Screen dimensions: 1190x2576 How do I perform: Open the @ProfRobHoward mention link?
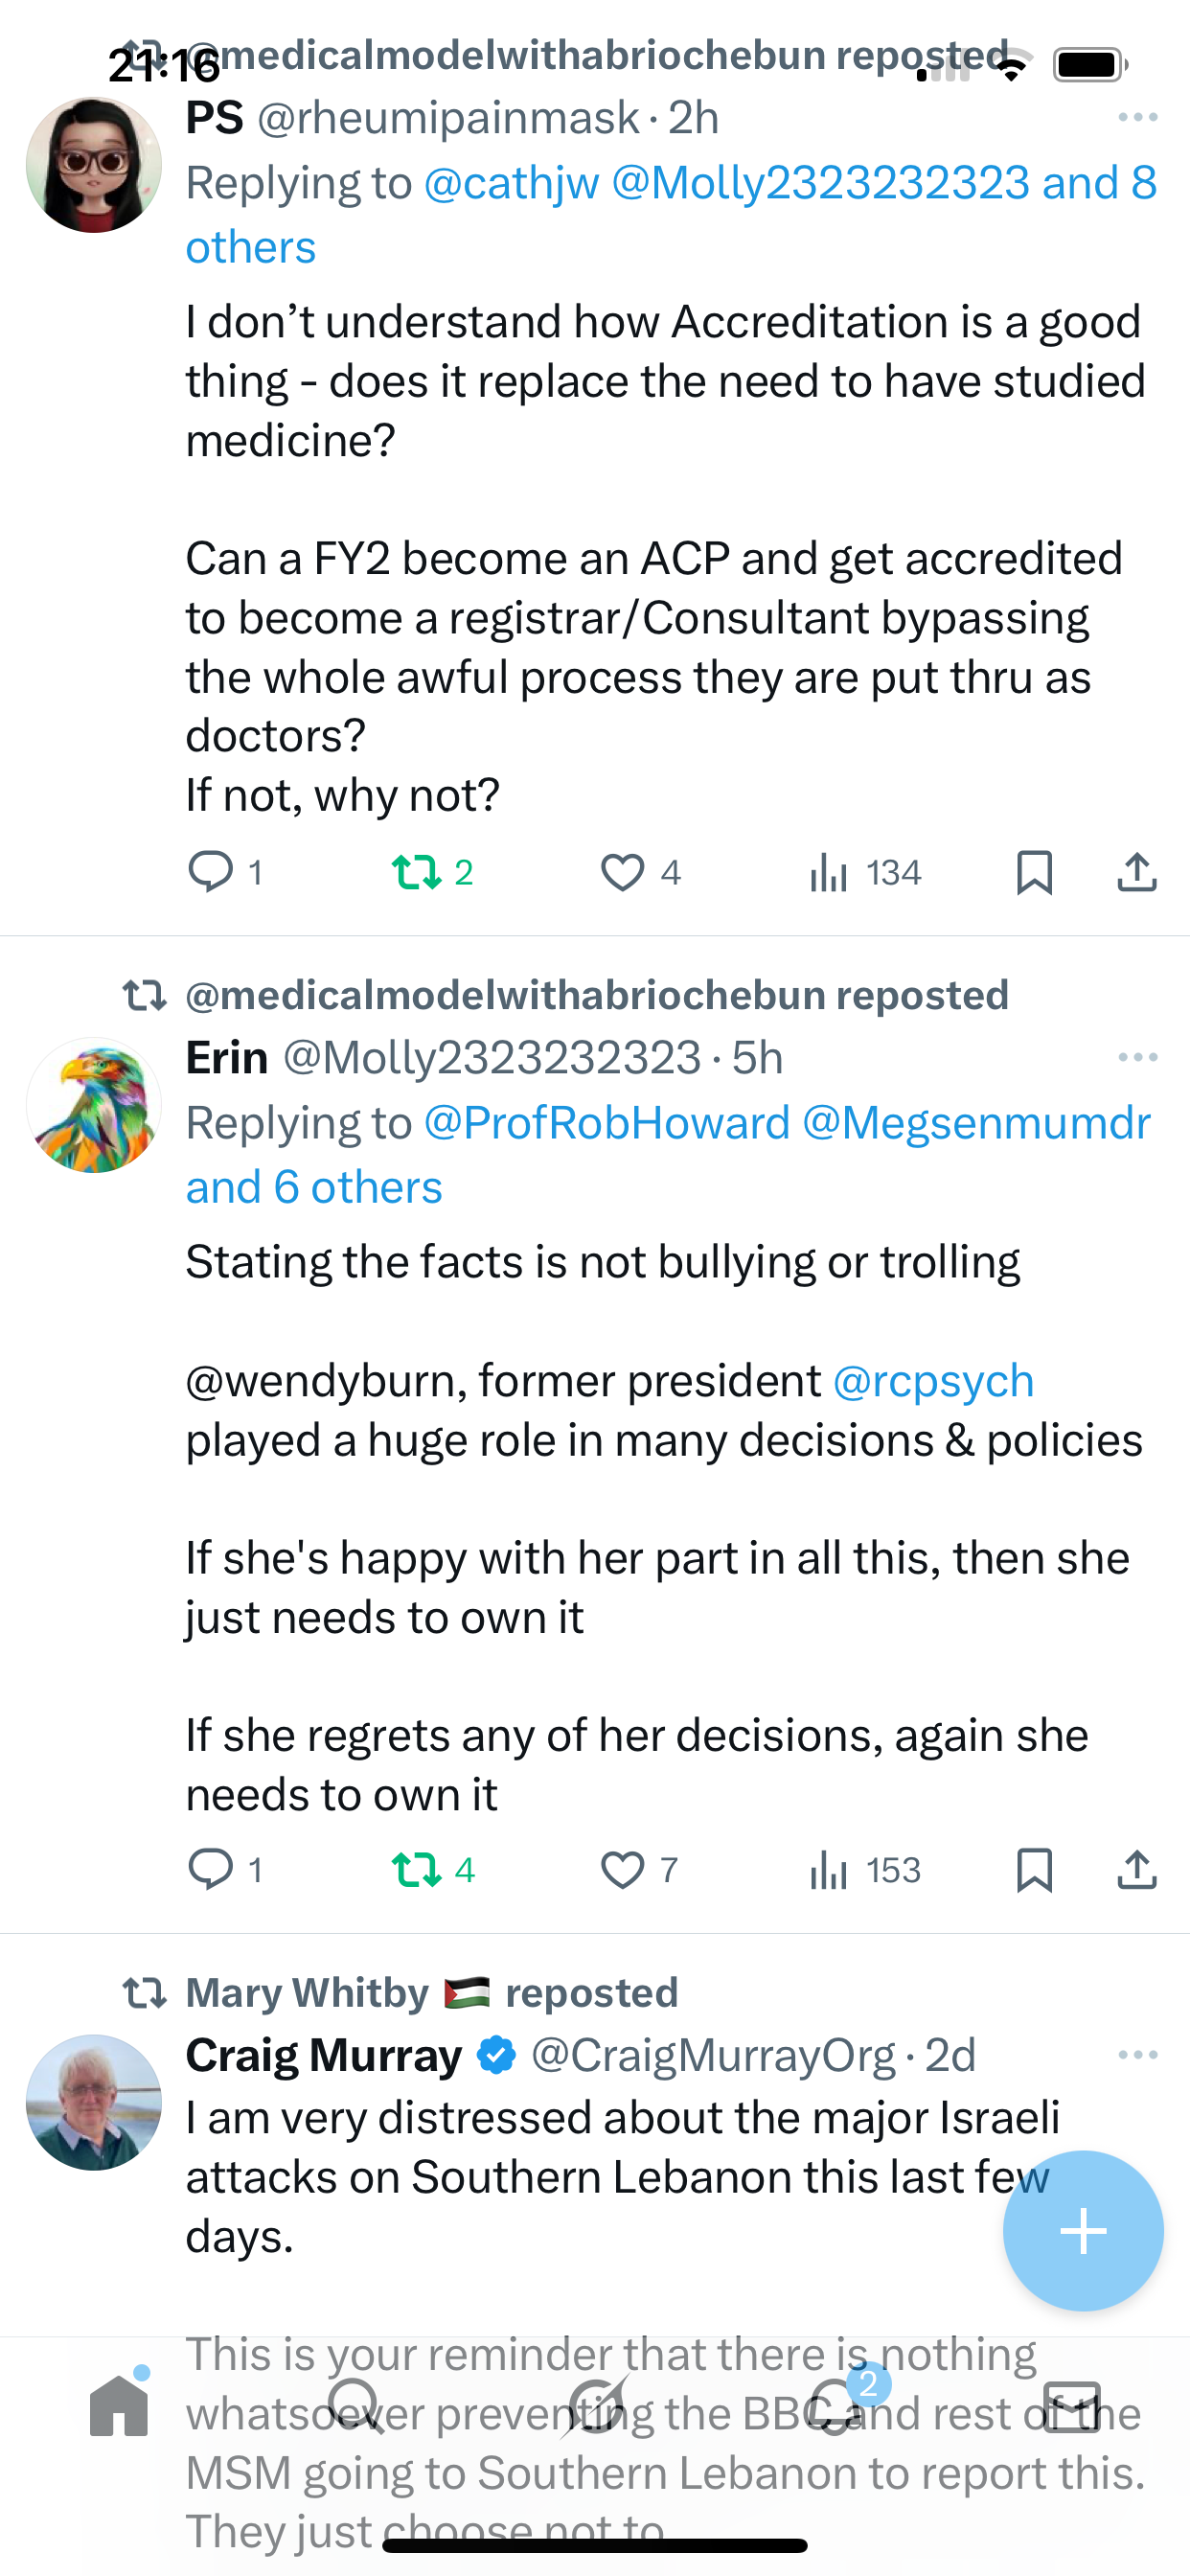point(607,1123)
